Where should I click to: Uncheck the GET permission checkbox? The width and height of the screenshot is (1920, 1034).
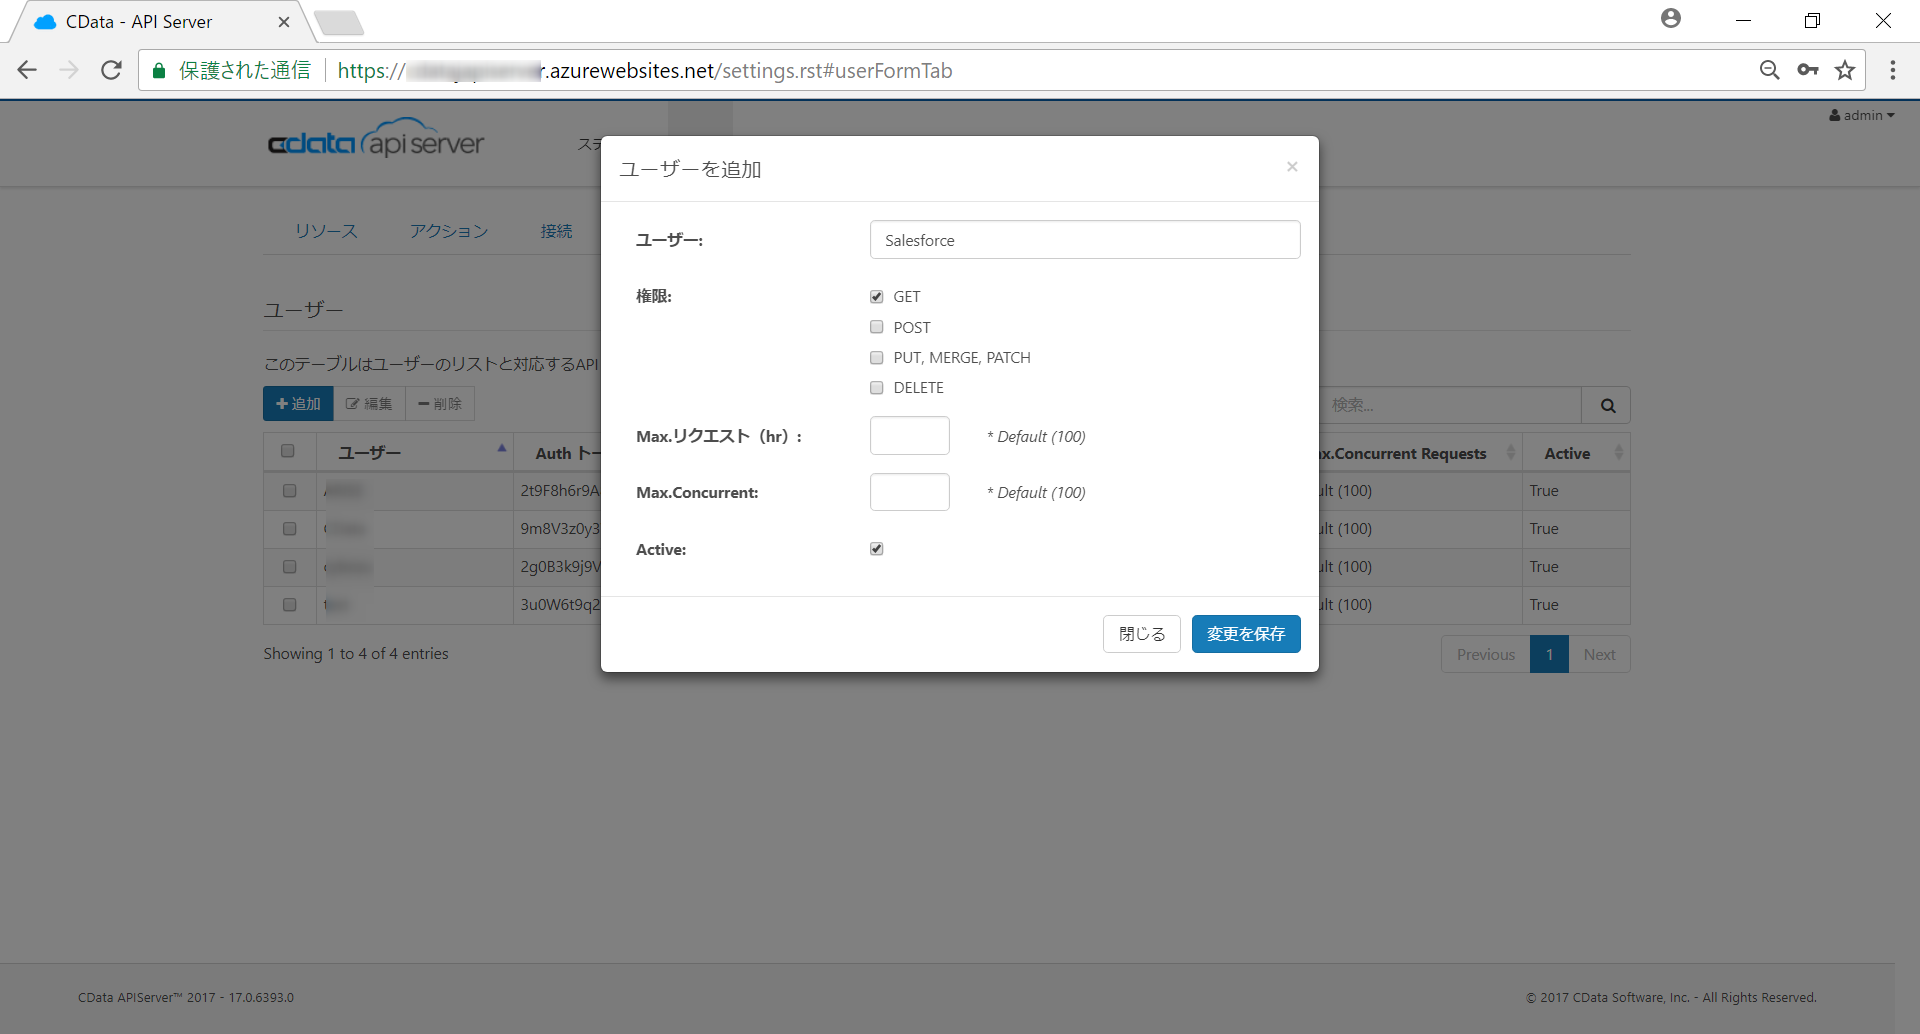(877, 296)
